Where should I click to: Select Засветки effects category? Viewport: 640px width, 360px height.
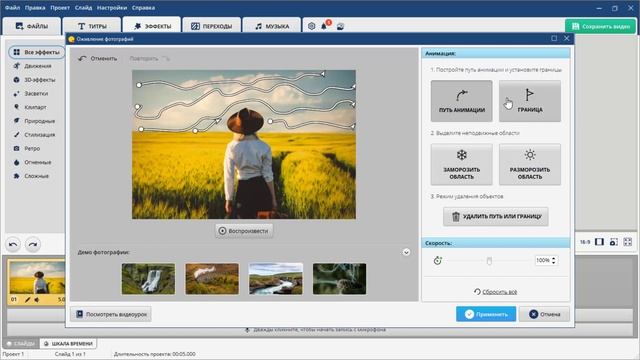[x=31, y=93]
